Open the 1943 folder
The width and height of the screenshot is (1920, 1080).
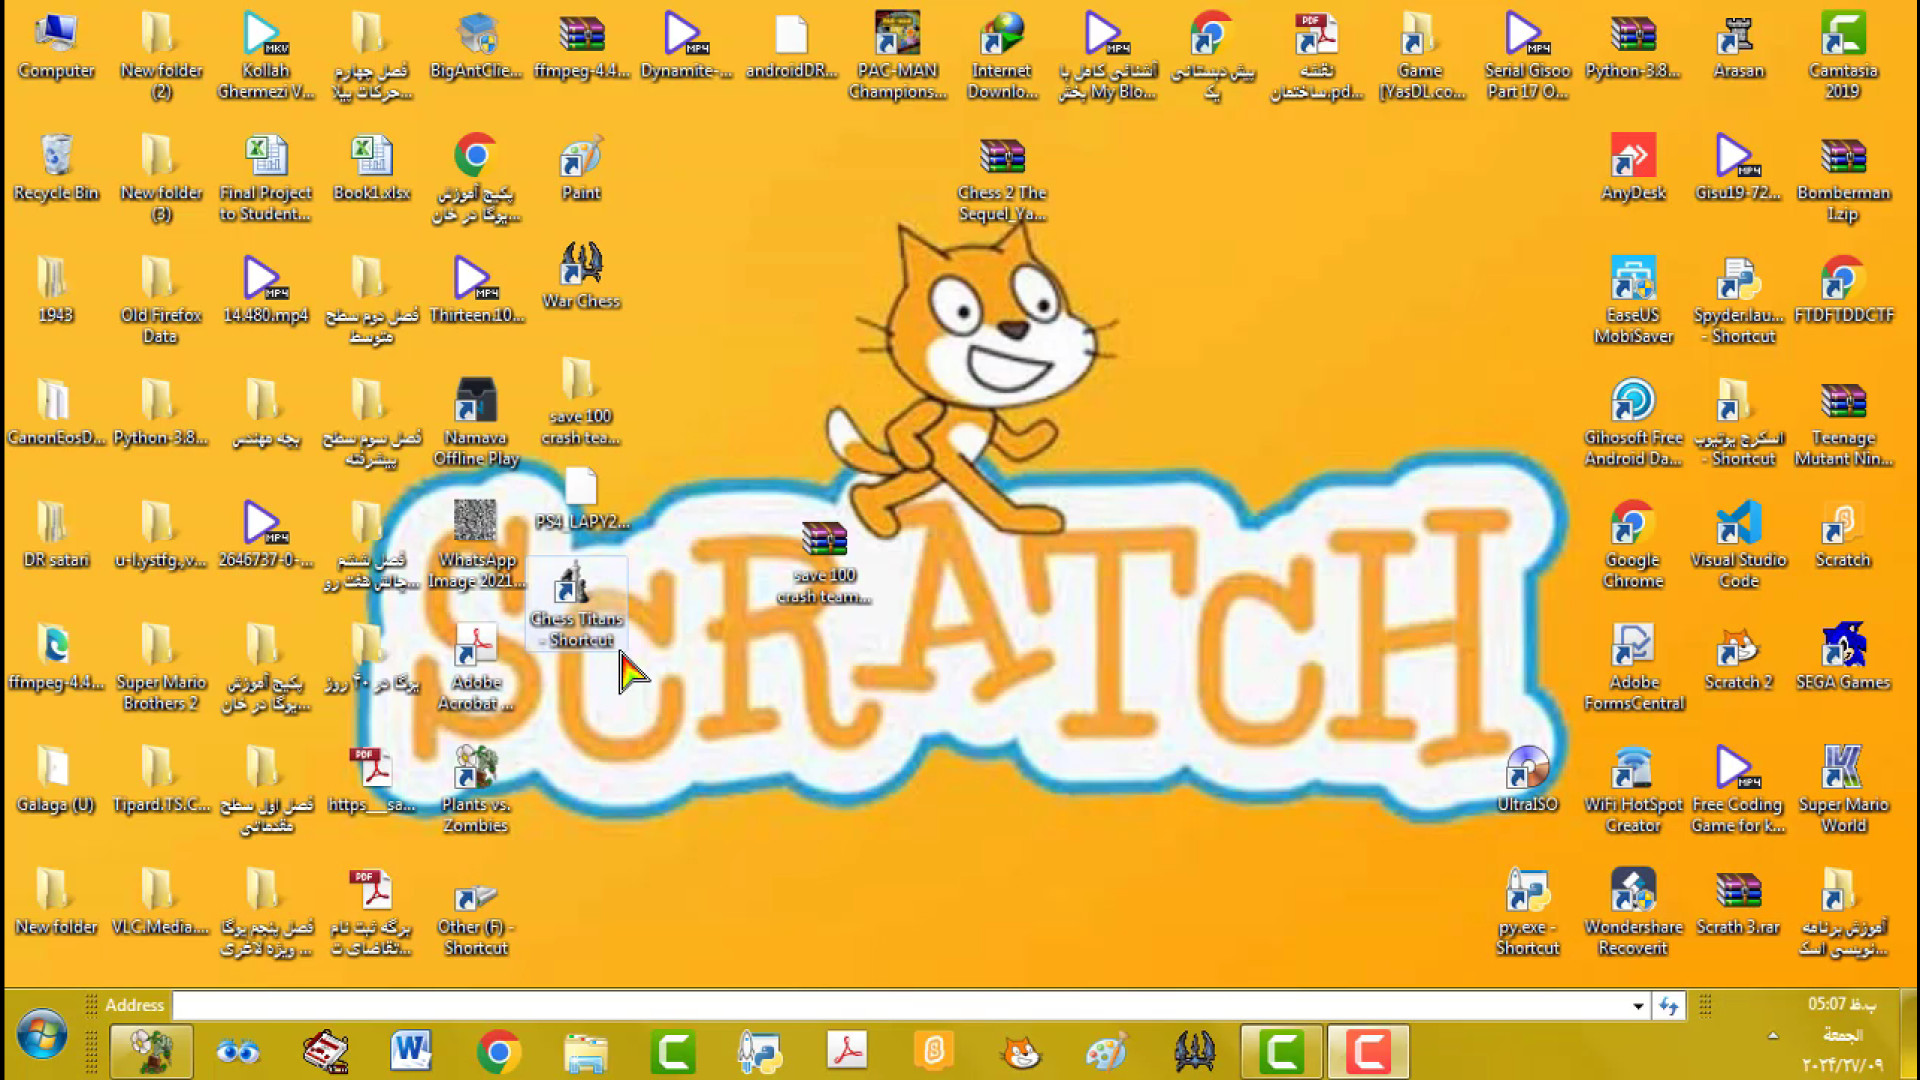point(56,290)
